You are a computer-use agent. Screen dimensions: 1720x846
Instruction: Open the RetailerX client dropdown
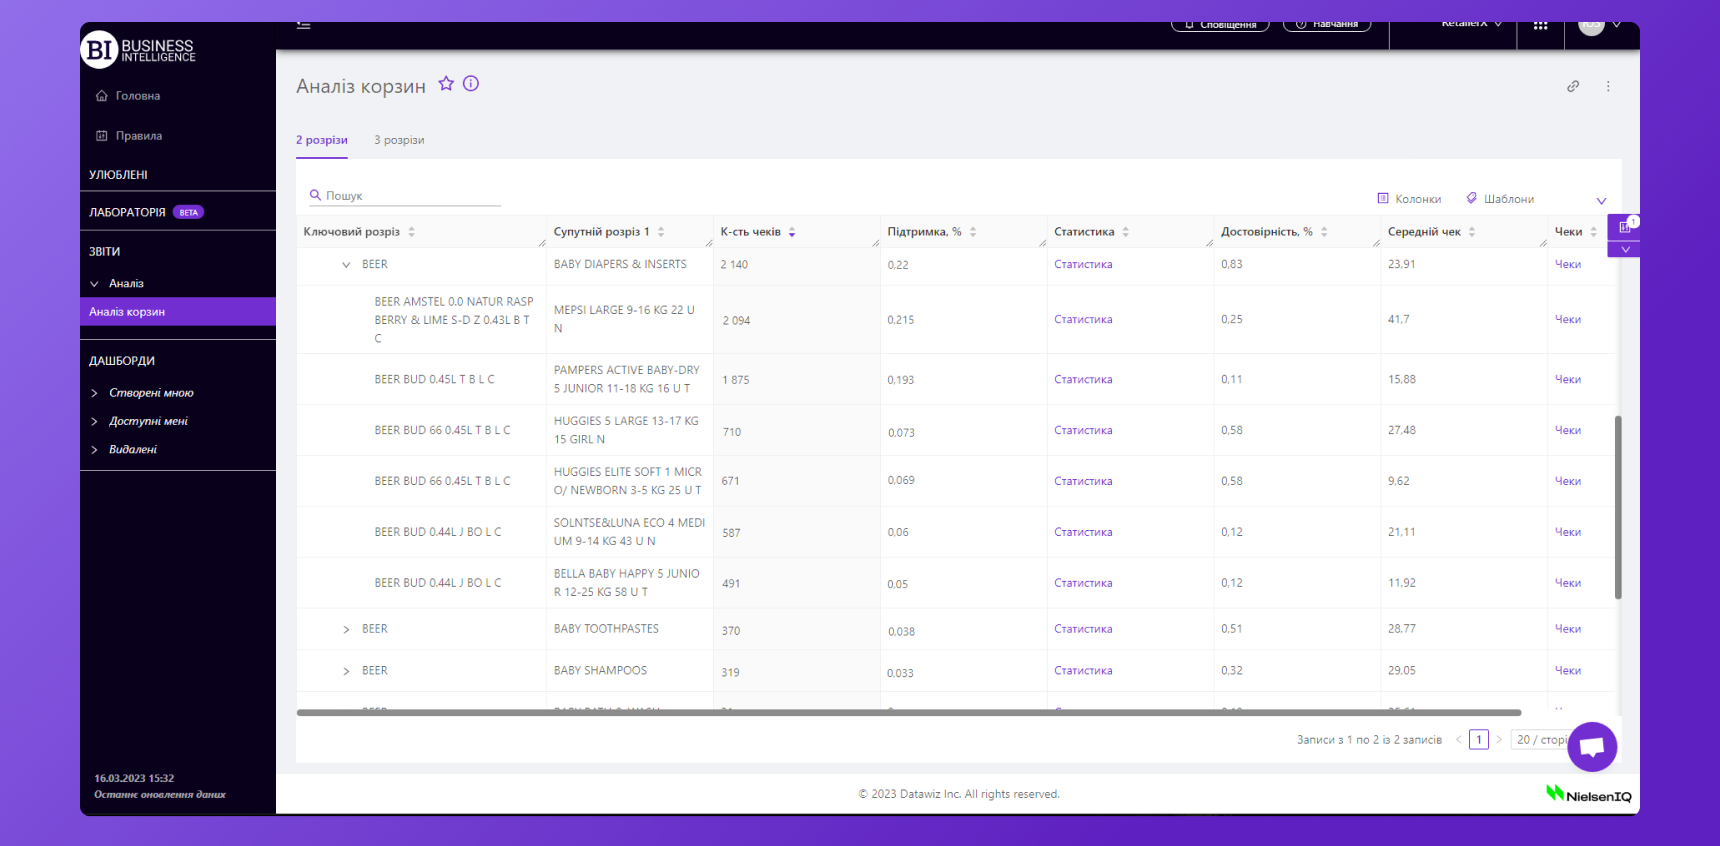pos(1471,24)
